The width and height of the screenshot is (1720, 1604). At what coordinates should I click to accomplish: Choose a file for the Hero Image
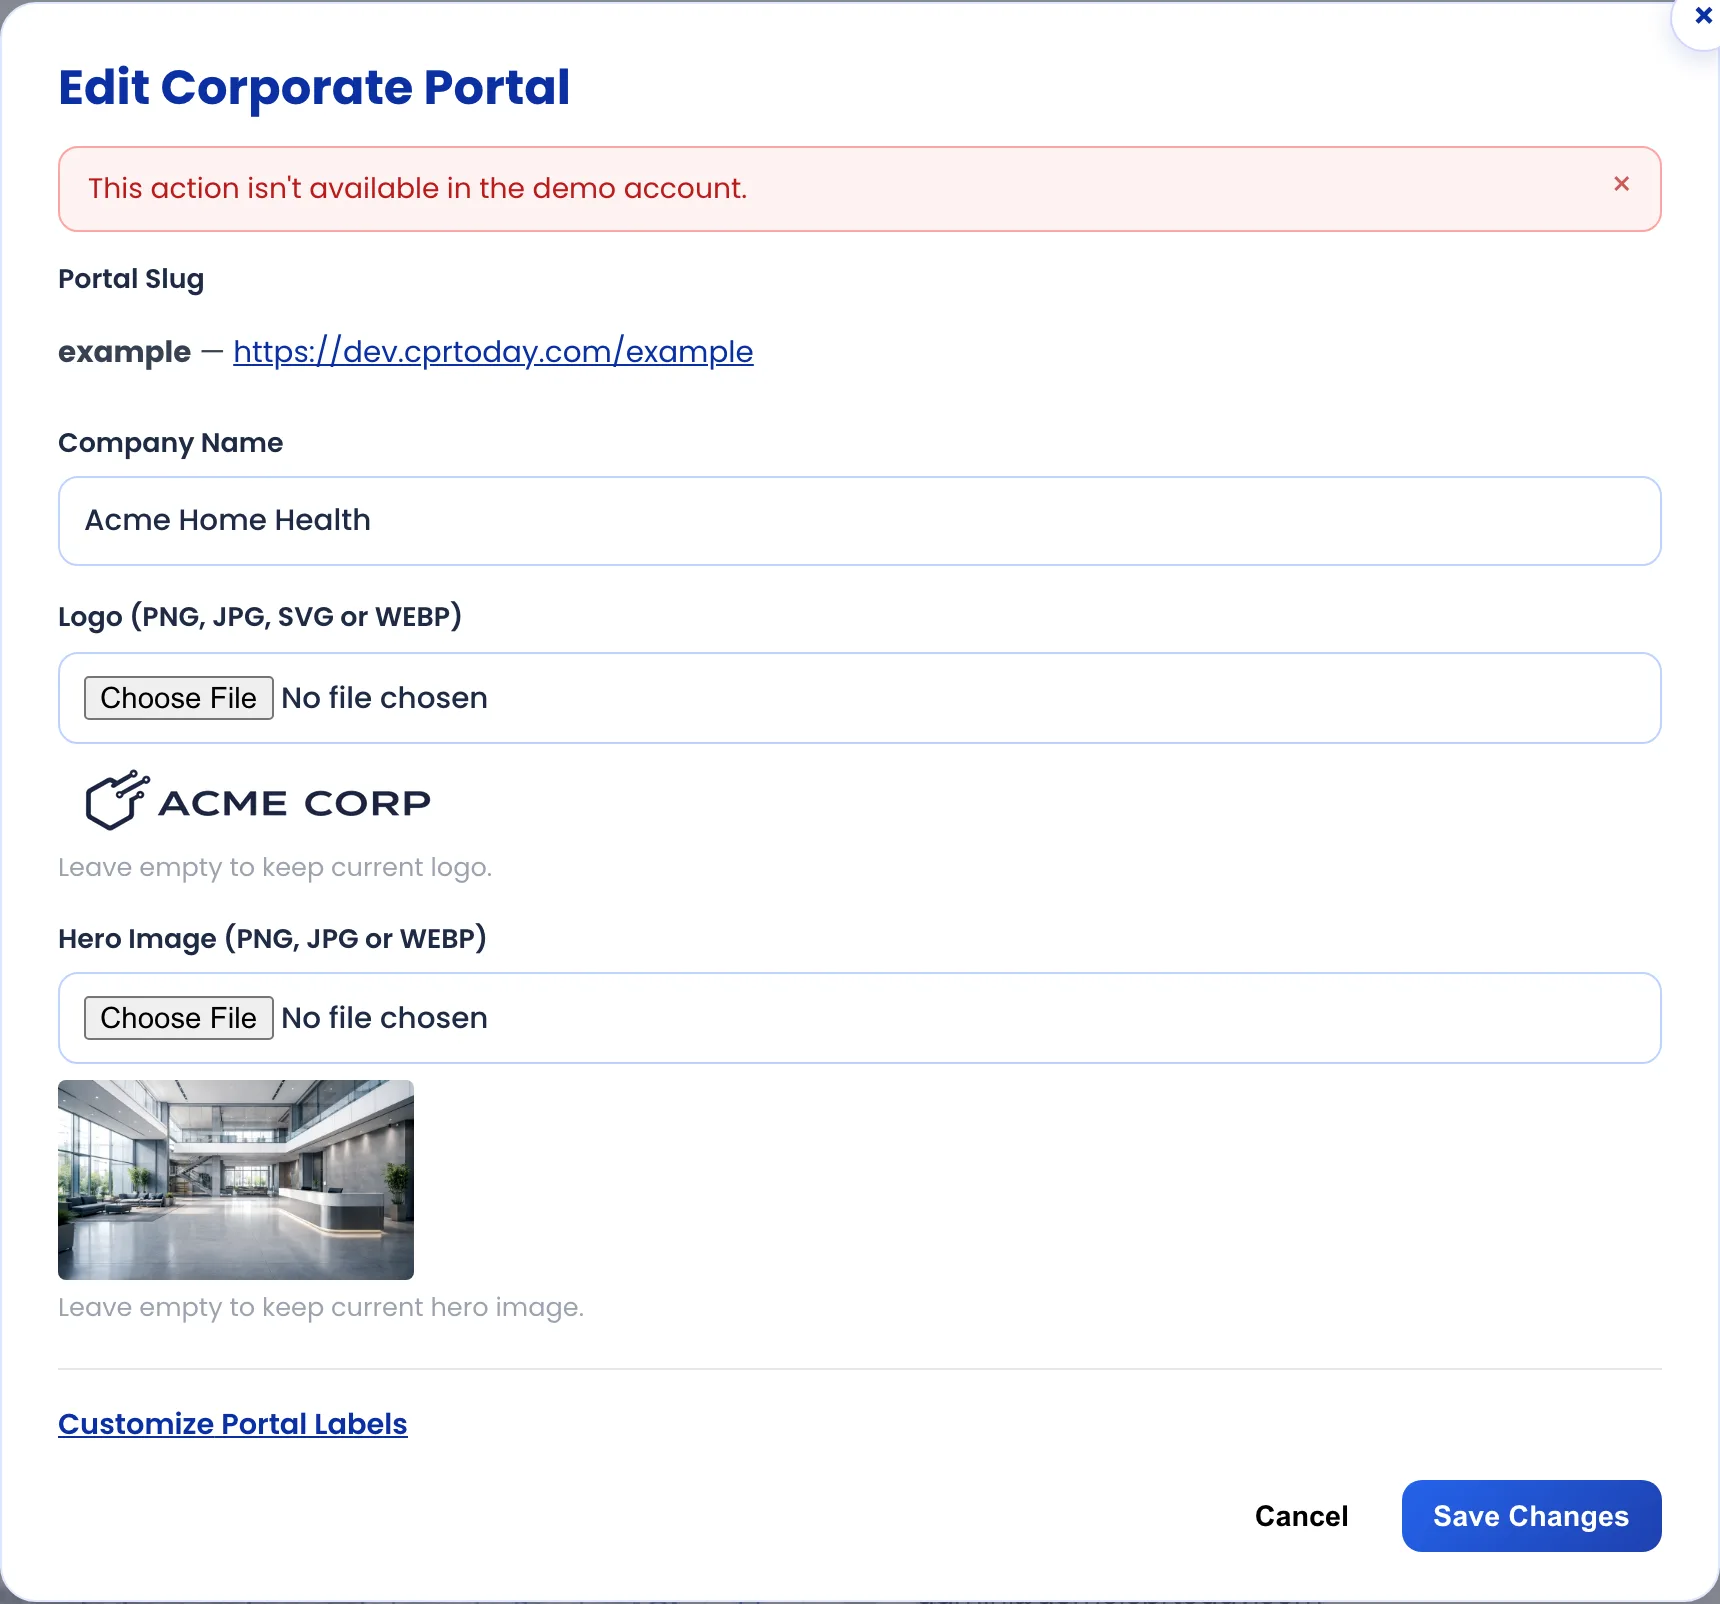(178, 1018)
